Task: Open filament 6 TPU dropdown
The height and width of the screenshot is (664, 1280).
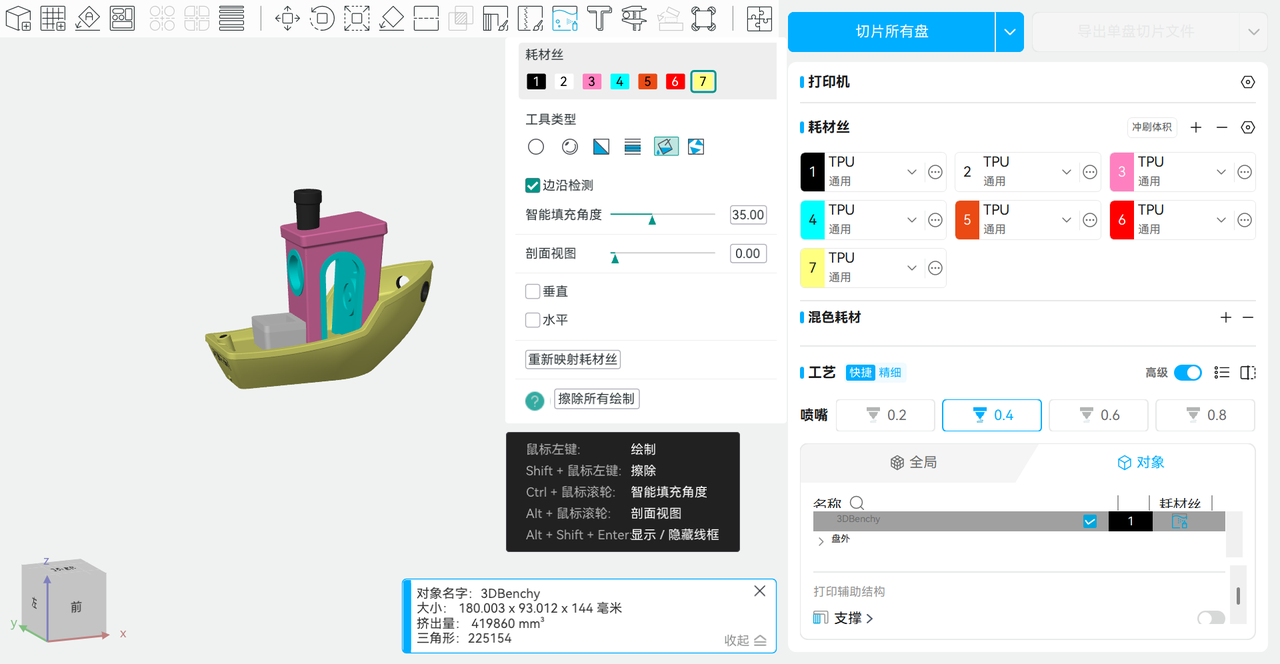Action: [1221, 220]
